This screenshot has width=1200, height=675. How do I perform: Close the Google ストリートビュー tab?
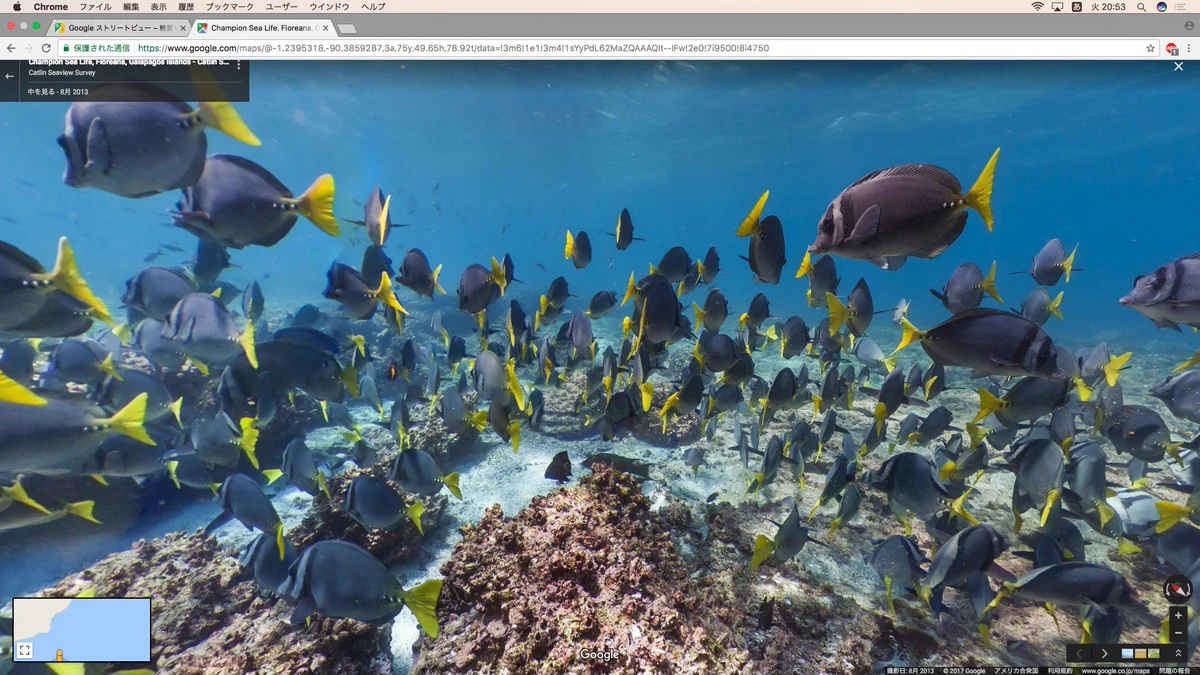click(182, 28)
